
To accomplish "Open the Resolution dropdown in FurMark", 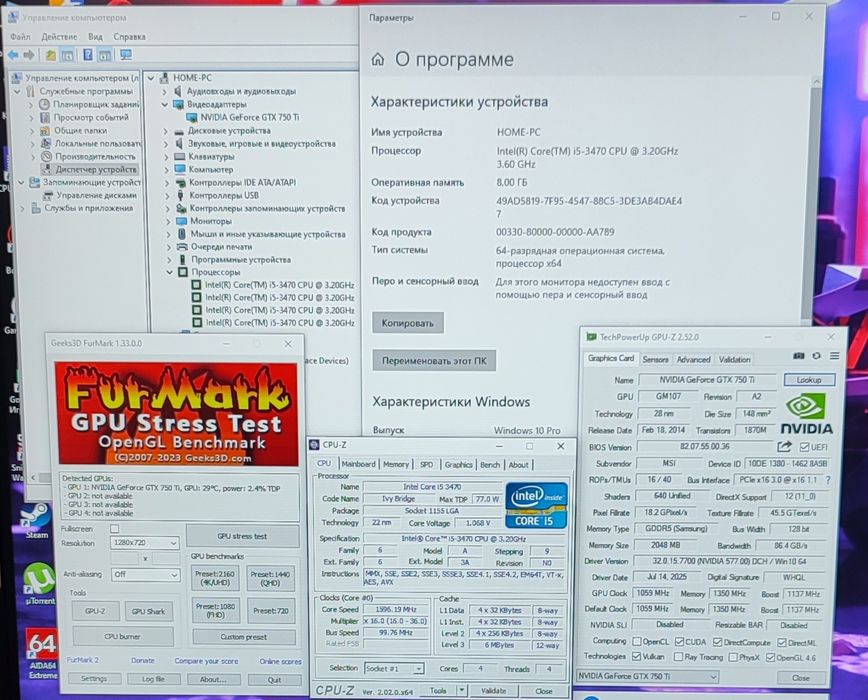I will tap(144, 543).
